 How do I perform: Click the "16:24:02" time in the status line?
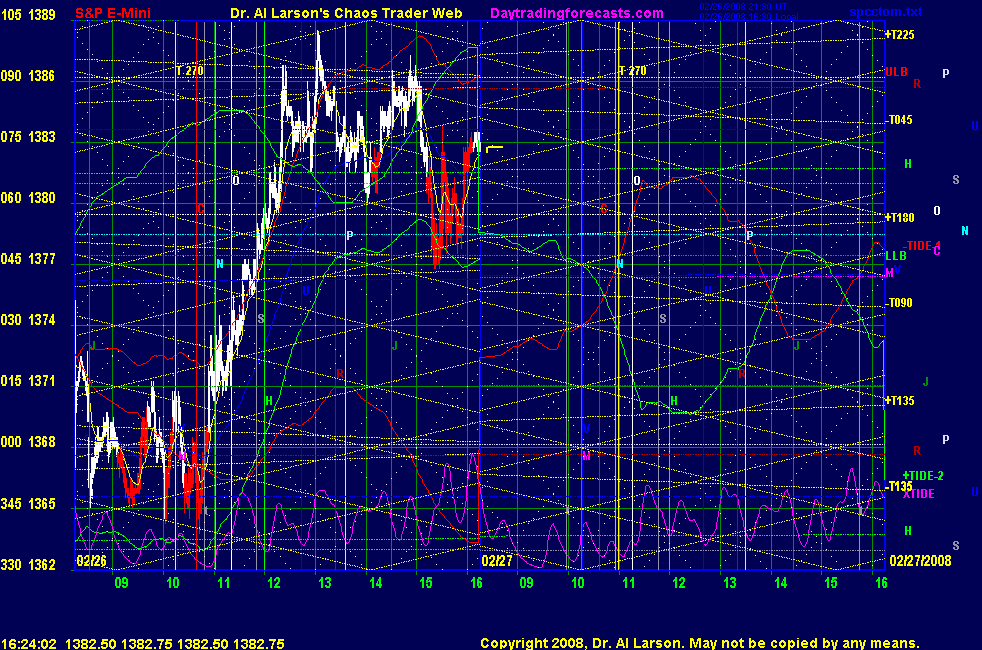[x=29, y=644]
